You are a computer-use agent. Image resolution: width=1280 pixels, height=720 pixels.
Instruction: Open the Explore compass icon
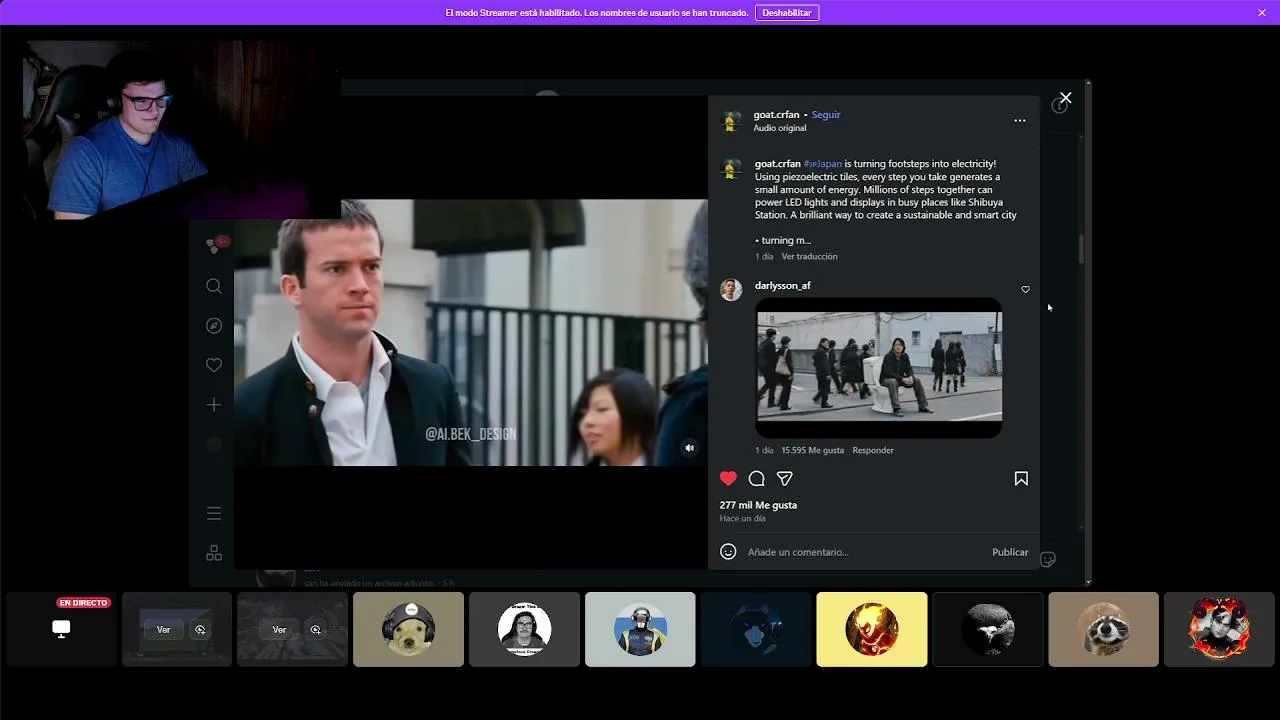[214, 326]
